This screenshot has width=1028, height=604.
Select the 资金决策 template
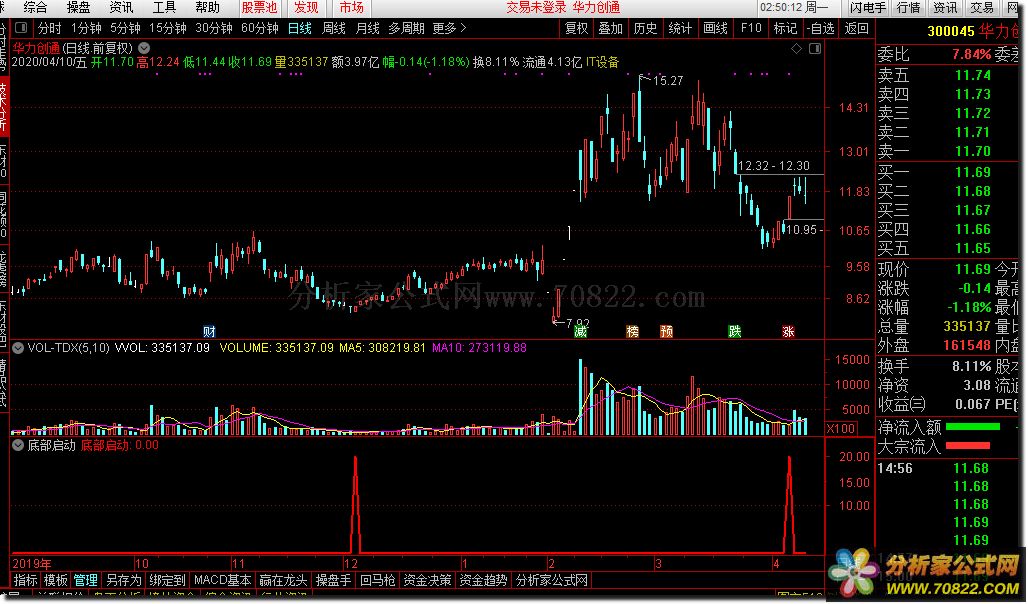pos(427,580)
